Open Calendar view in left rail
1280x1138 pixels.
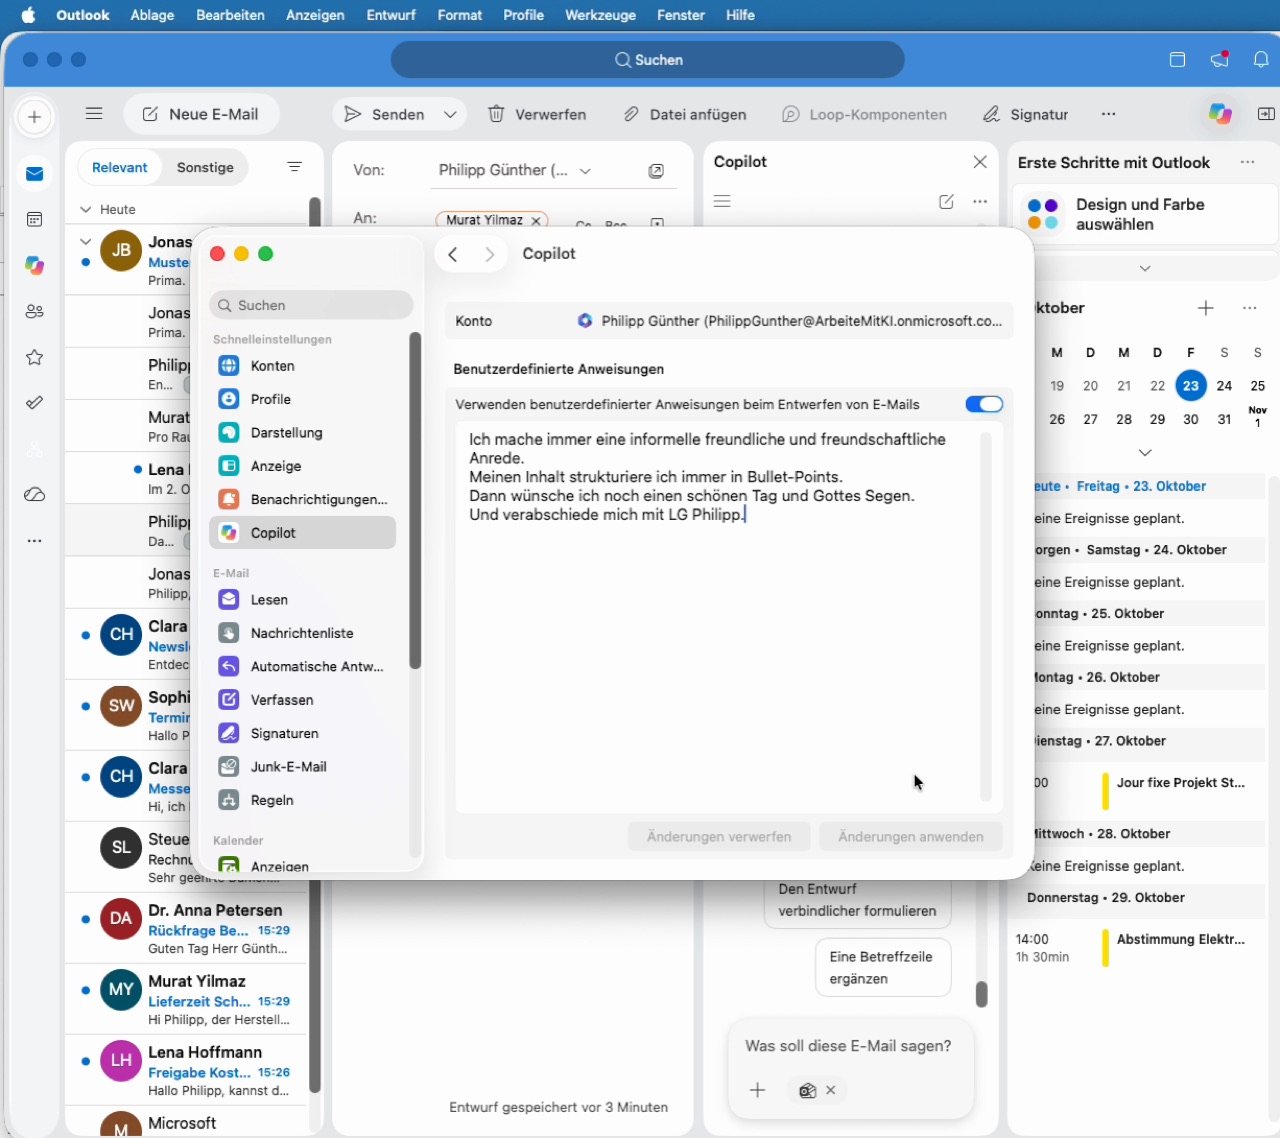pyautogui.click(x=35, y=219)
